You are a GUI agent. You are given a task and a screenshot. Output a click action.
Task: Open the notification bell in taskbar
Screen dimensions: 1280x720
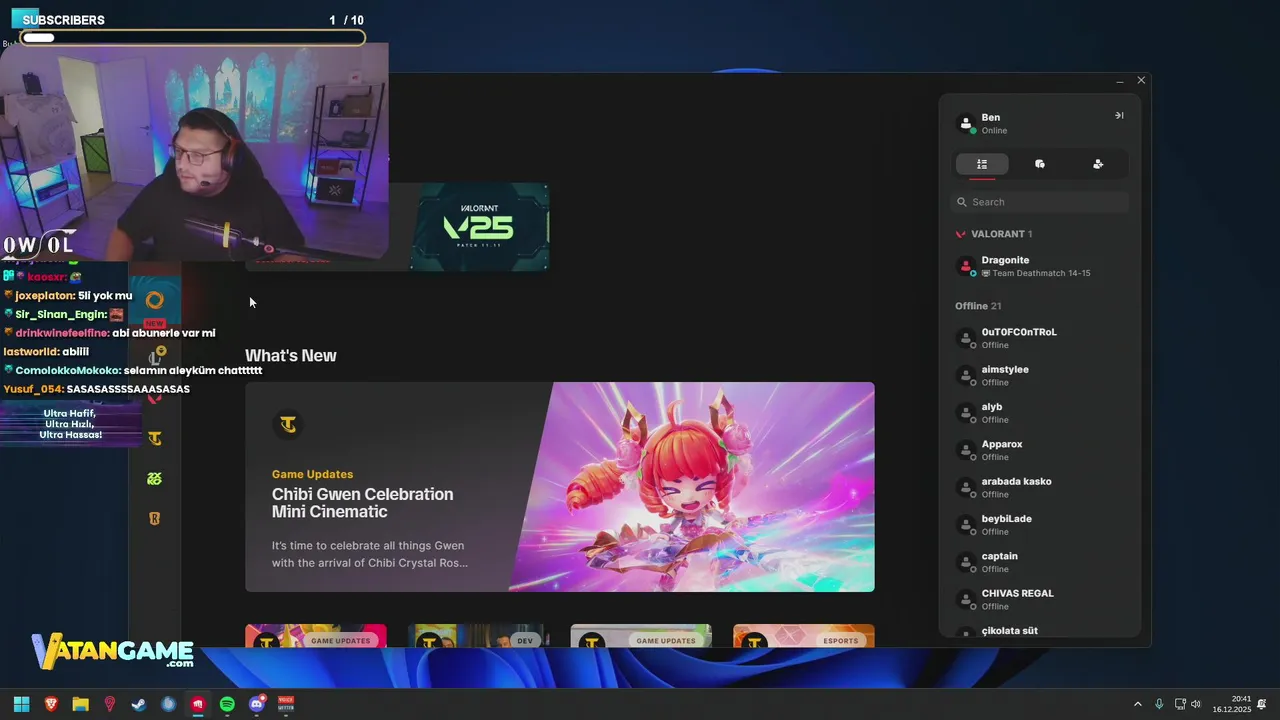[x=1262, y=704]
